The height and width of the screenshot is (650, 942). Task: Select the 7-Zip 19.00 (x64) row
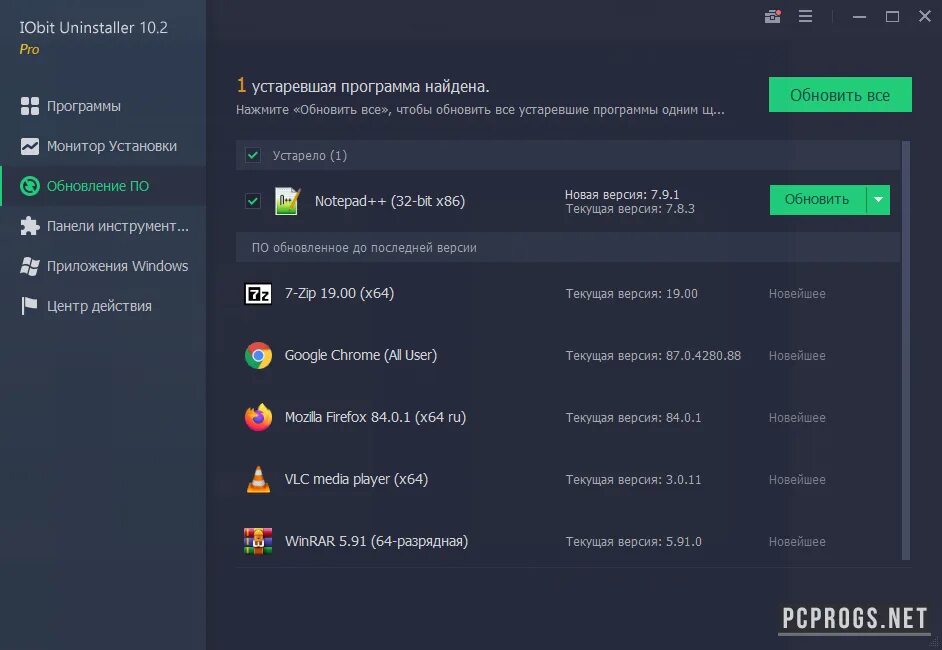click(x=568, y=294)
